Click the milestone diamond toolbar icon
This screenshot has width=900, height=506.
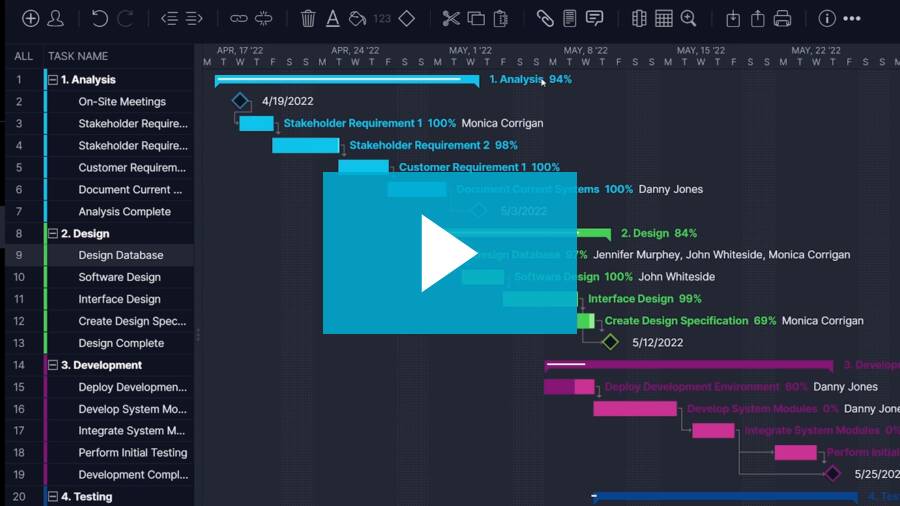tap(406, 18)
